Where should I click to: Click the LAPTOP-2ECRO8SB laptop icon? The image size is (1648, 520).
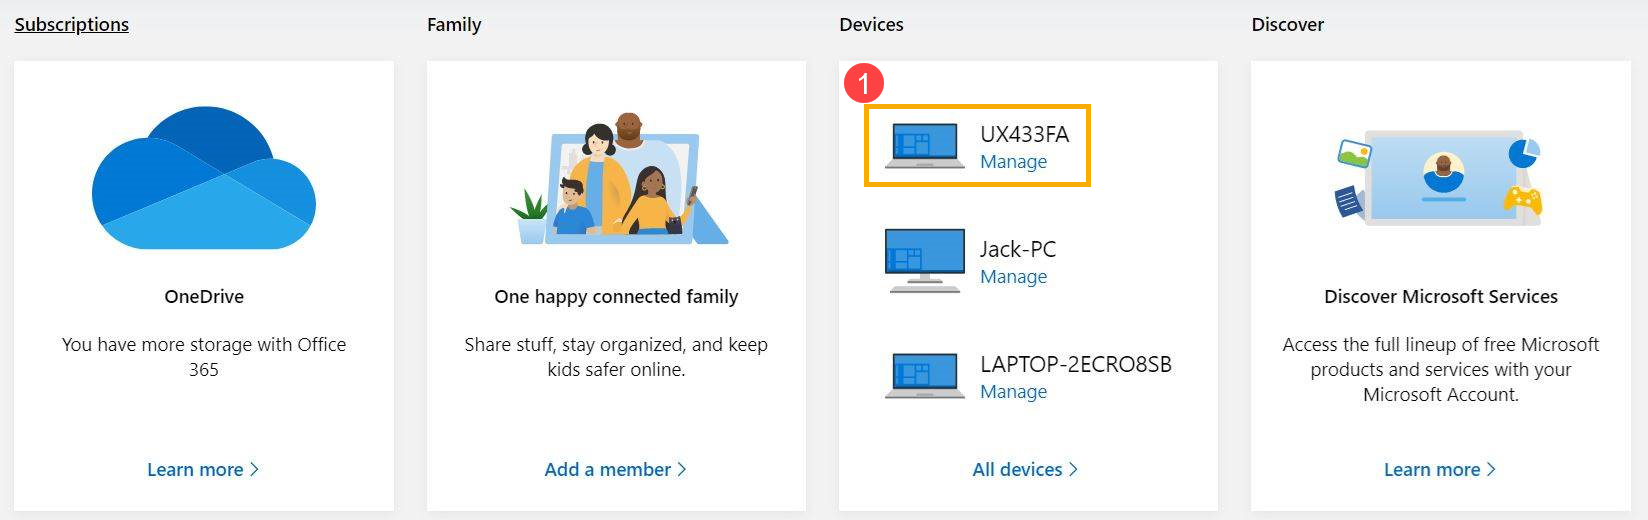925,376
